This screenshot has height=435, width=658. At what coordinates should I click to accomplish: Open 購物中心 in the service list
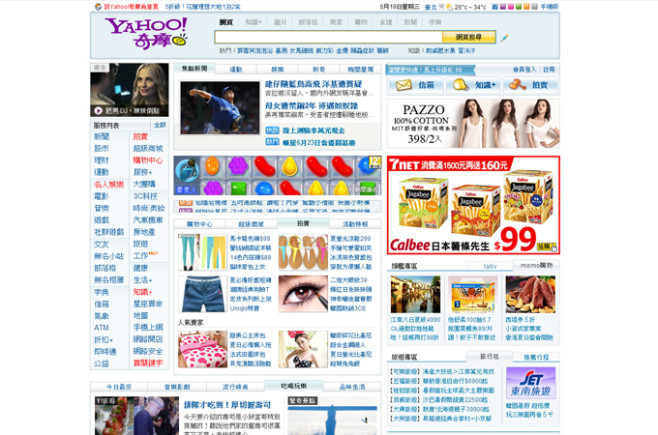tap(148, 160)
